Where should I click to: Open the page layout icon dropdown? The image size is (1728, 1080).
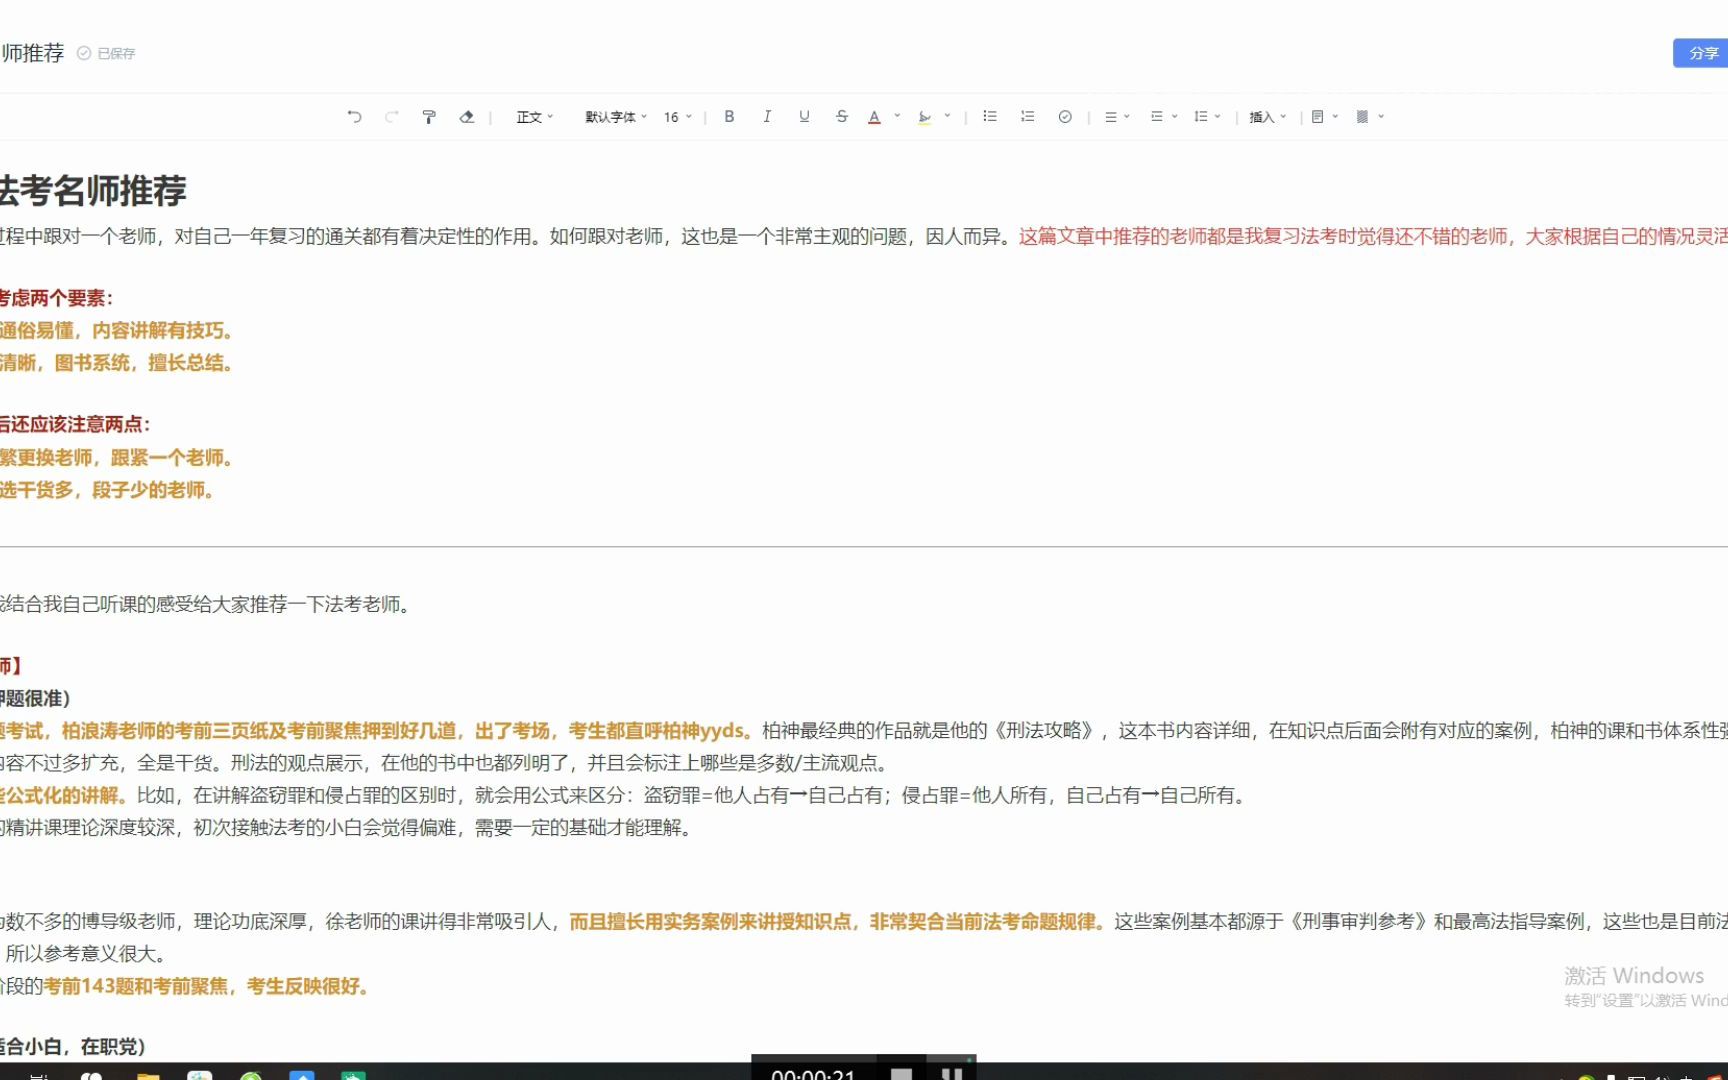(x=1325, y=117)
